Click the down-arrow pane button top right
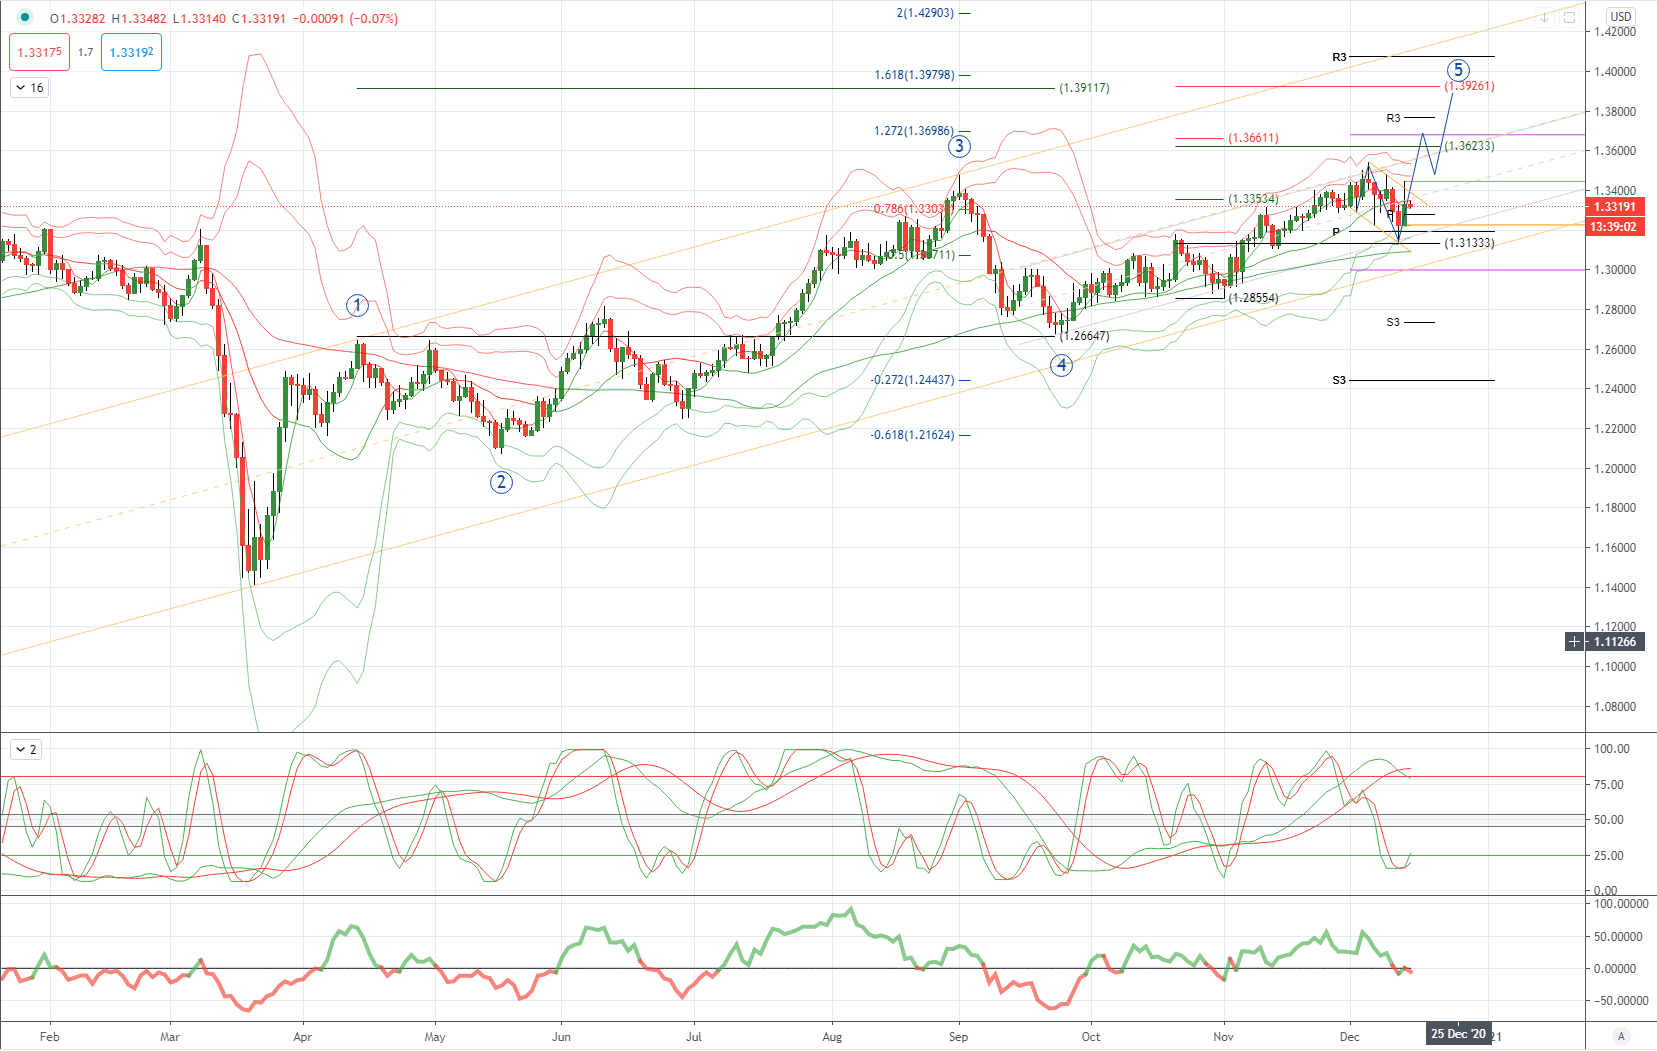 click(1544, 18)
